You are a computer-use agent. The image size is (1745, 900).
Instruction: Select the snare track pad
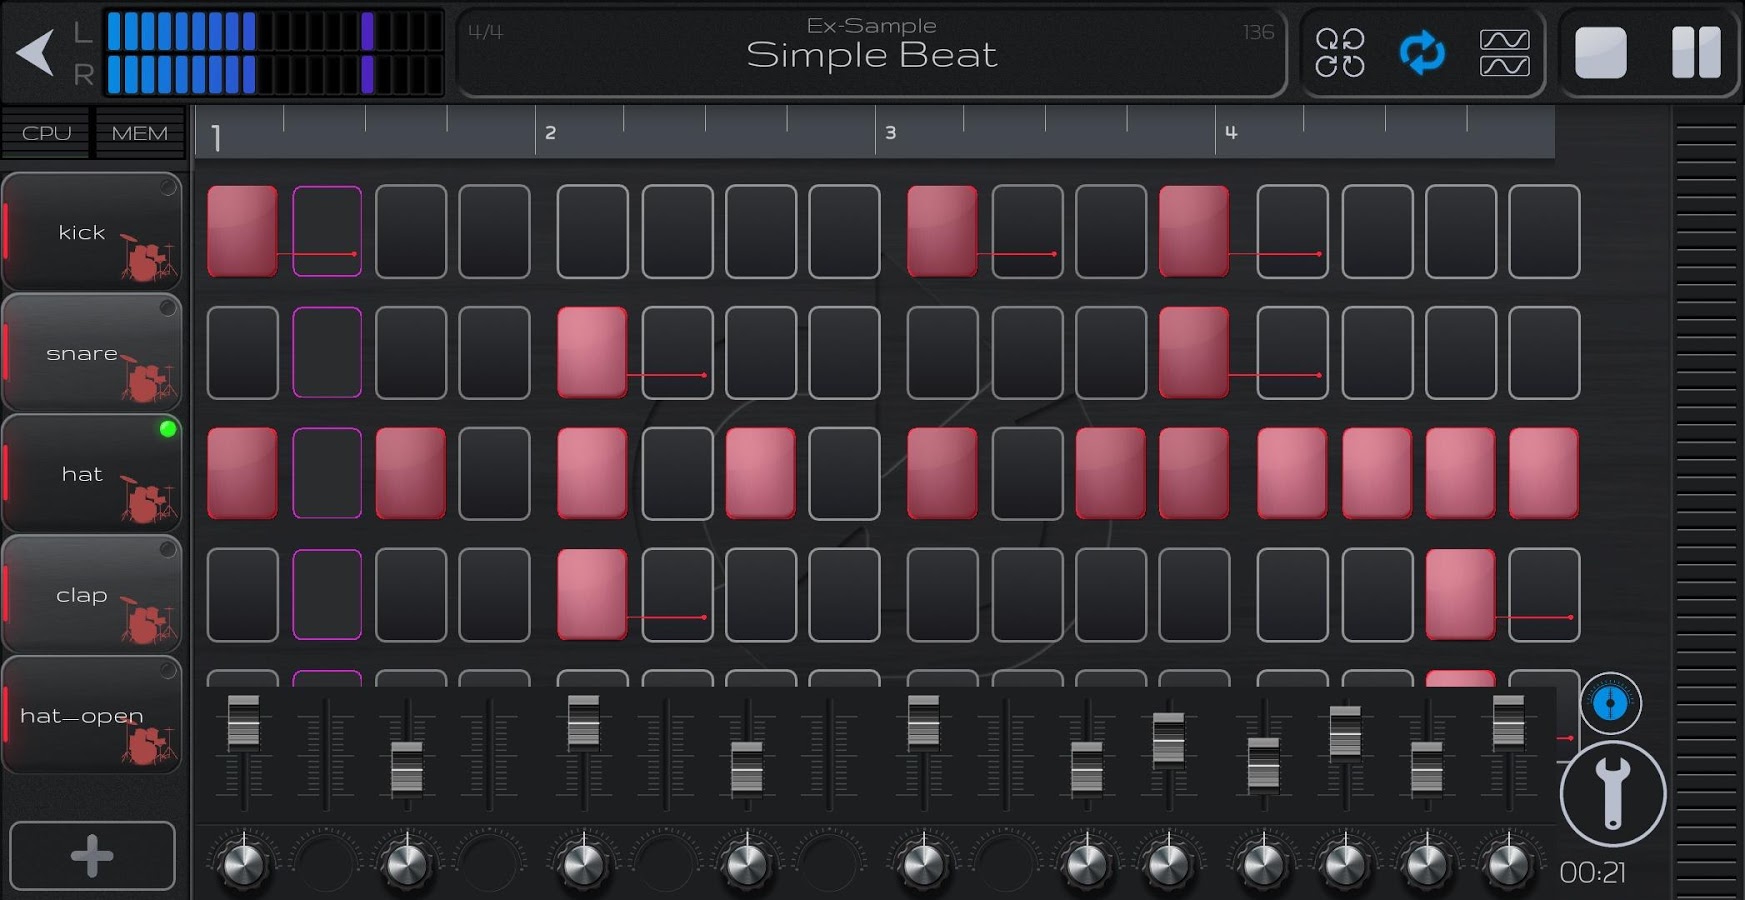point(92,353)
